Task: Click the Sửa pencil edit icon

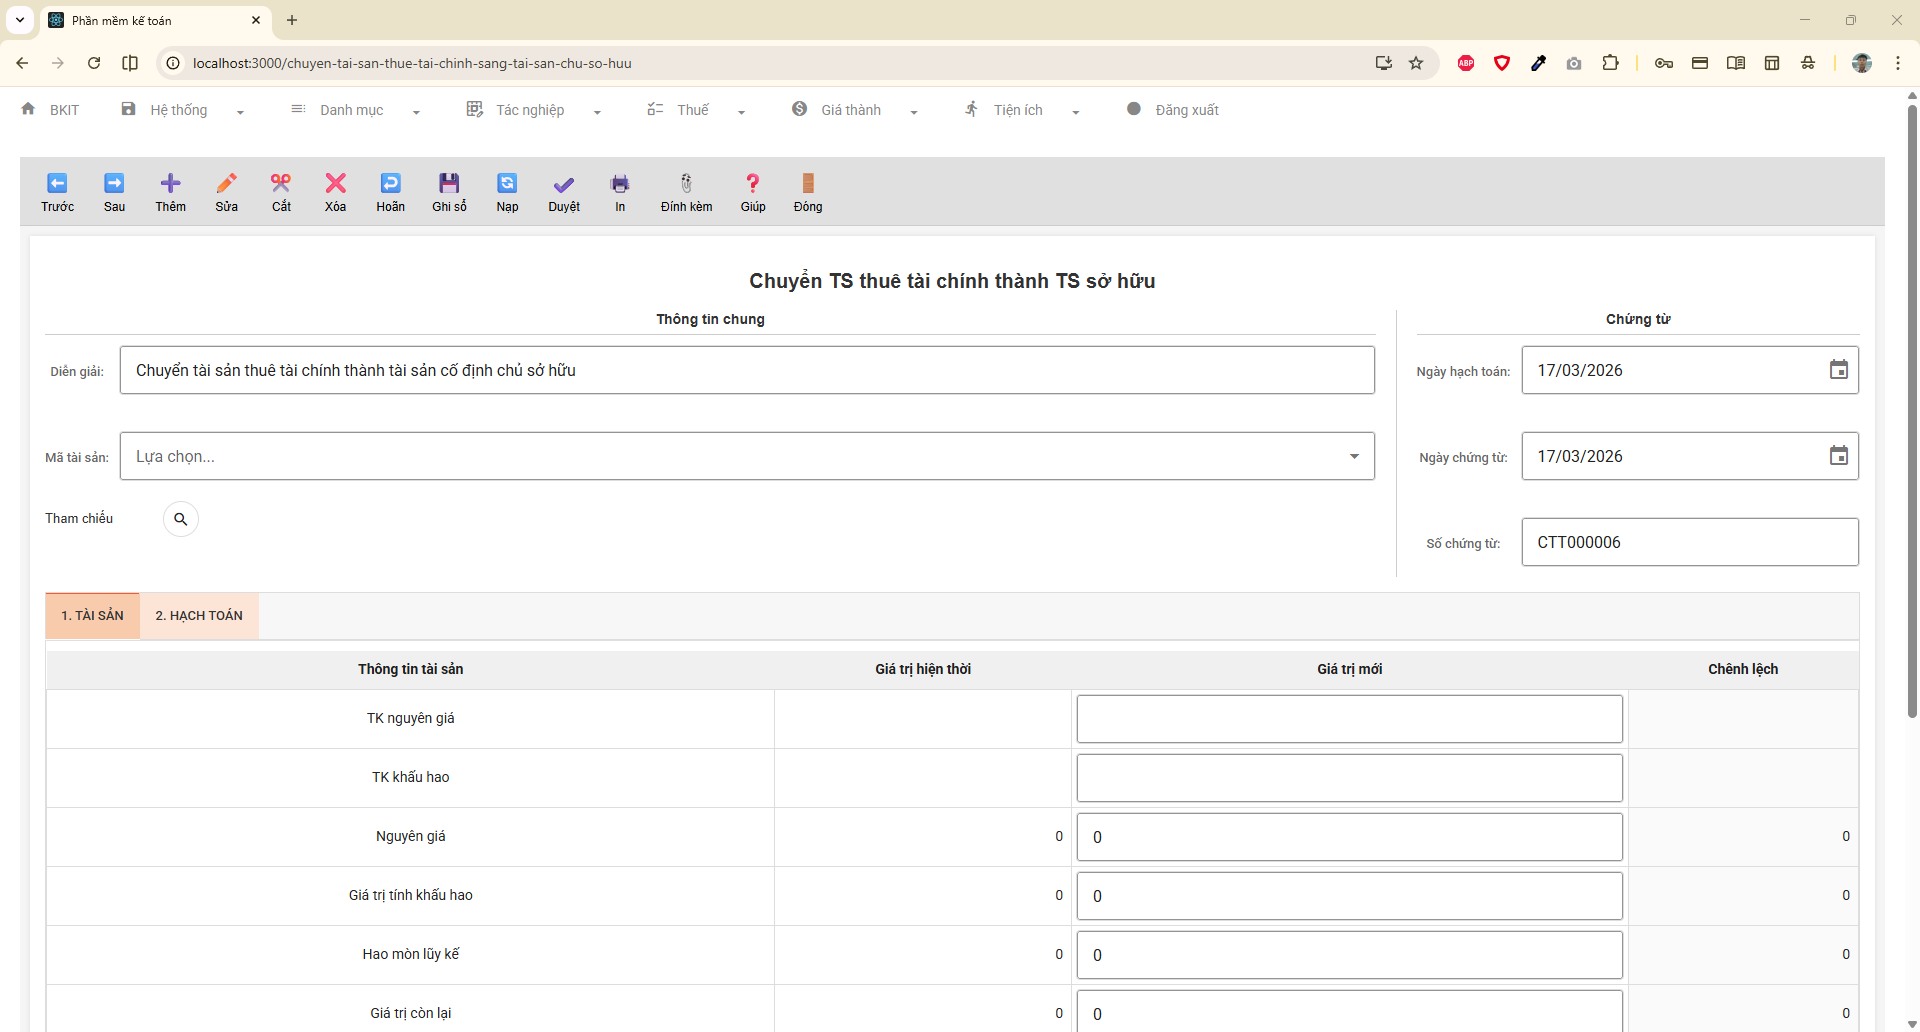Action: point(227,184)
